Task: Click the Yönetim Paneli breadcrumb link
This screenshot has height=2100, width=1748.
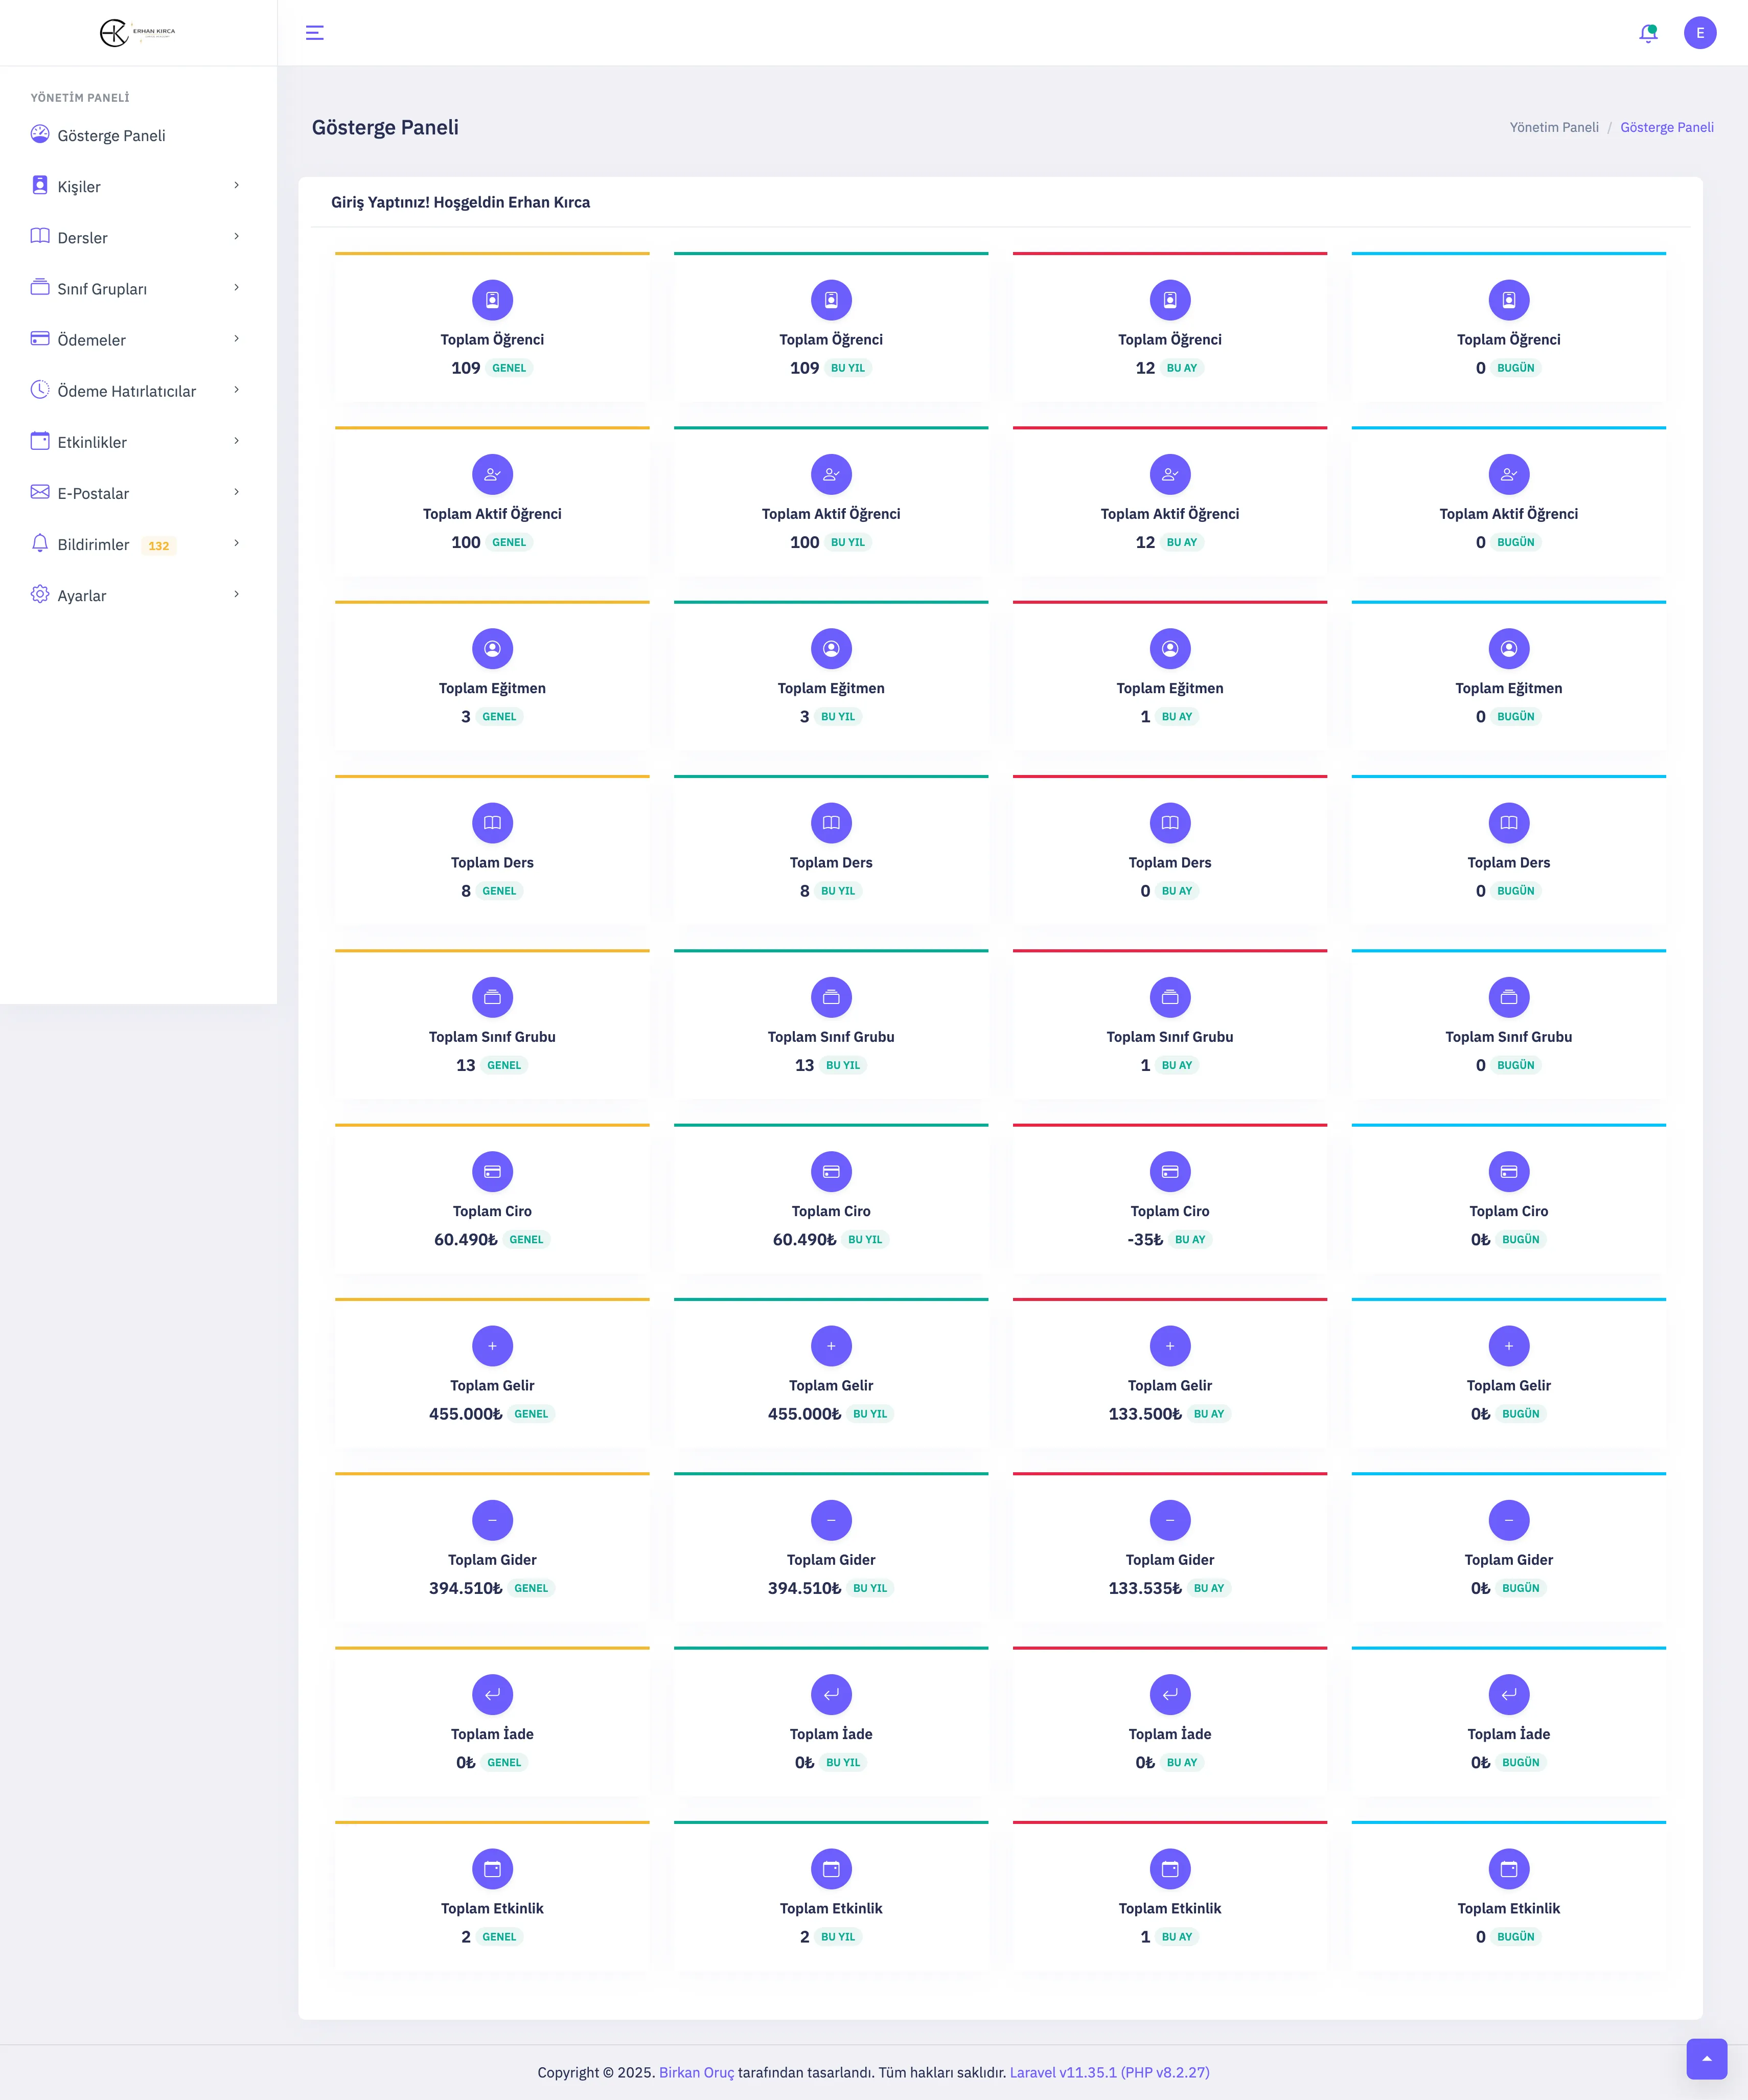Action: (x=1553, y=127)
